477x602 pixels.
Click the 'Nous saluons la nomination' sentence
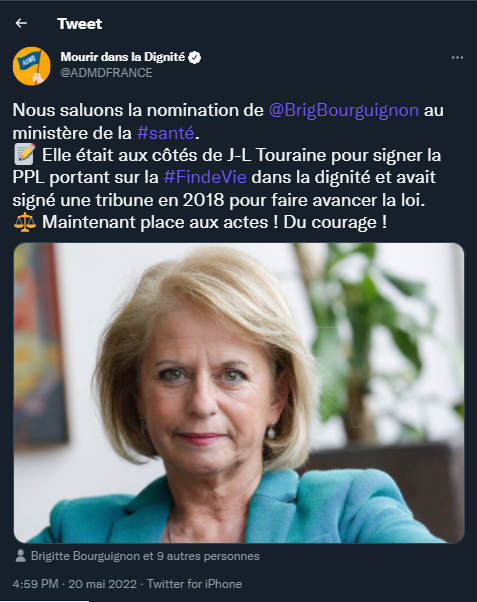pyautogui.click(x=138, y=111)
